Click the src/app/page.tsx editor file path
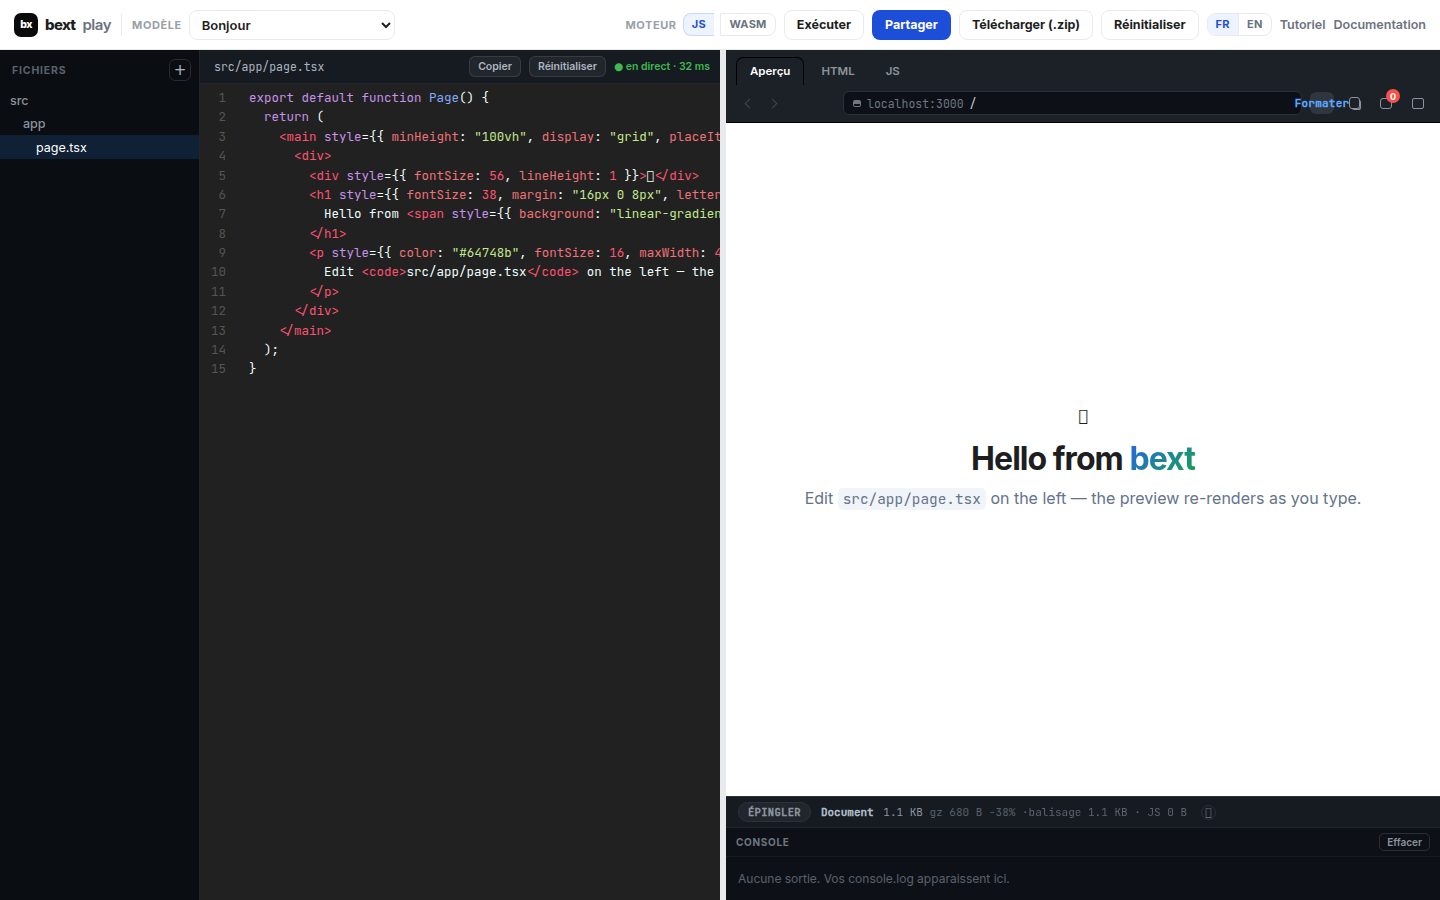 tap(269, 67)
